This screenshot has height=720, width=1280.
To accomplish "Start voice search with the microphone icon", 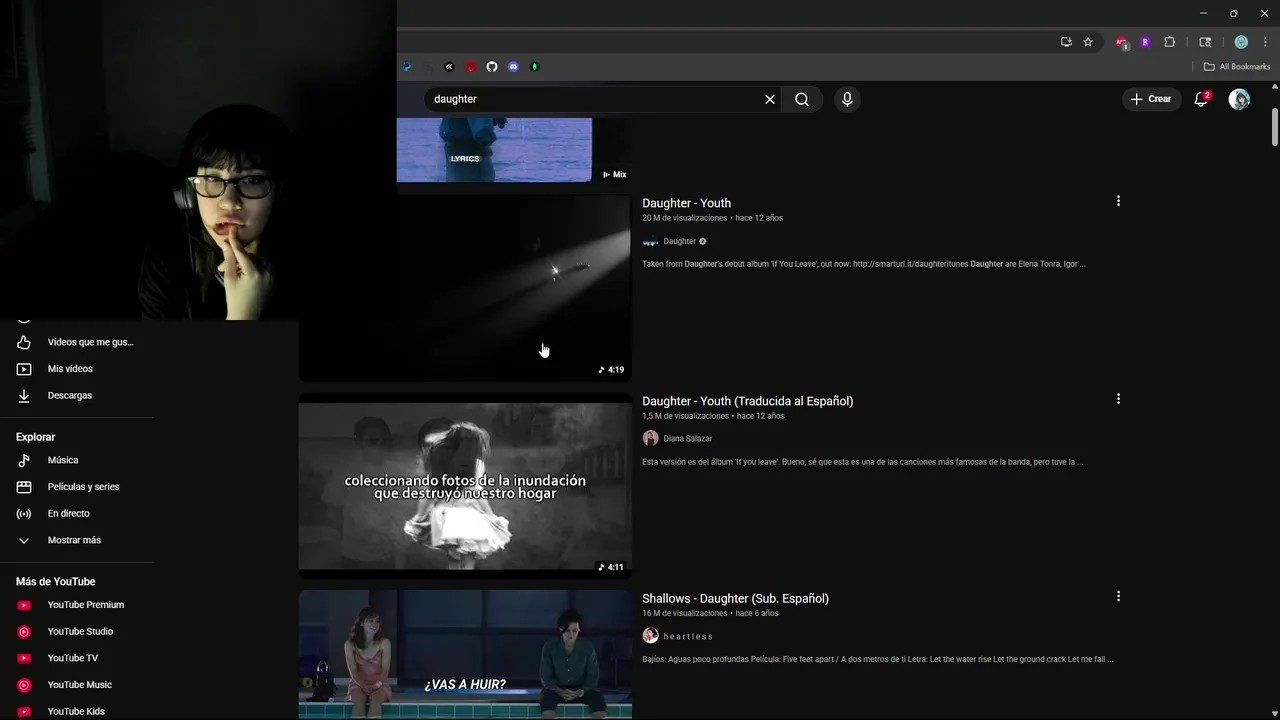I will click(847, 99).
